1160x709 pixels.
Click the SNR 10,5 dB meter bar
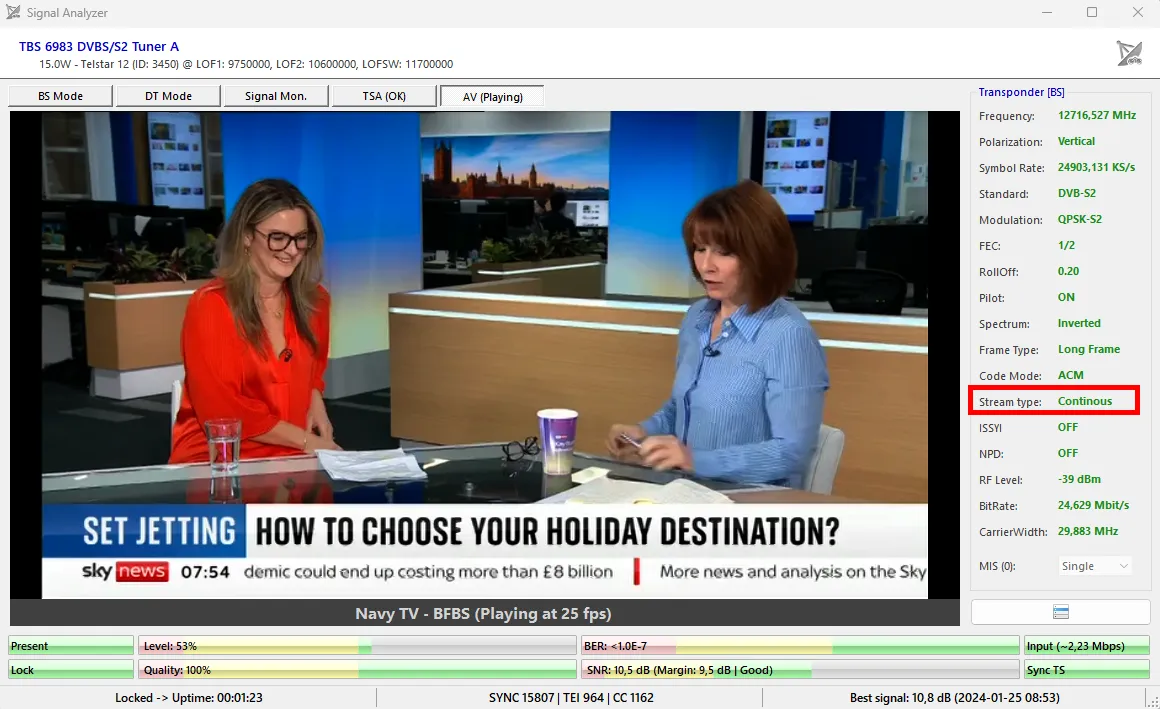point(800,670)
